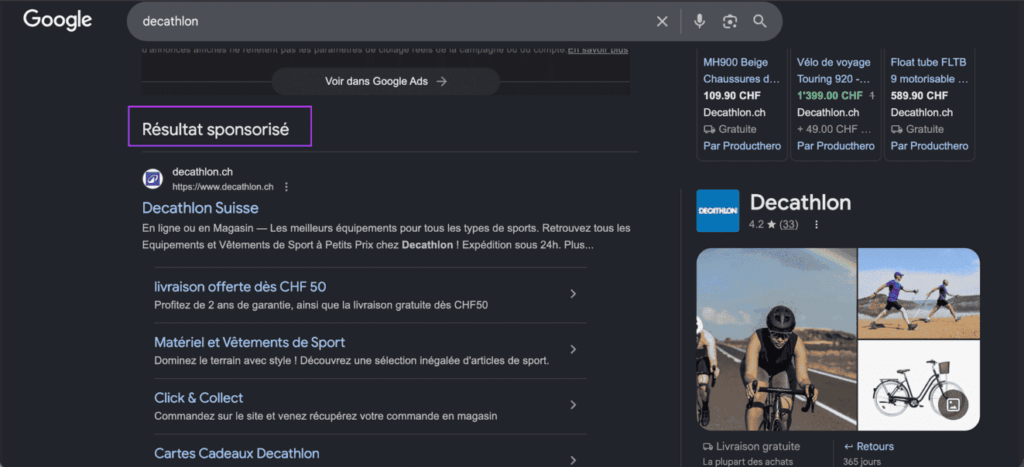Click the 589.90 CHF price
The width and height of the screenshot is (1024, 467).
tap(919, 95)
